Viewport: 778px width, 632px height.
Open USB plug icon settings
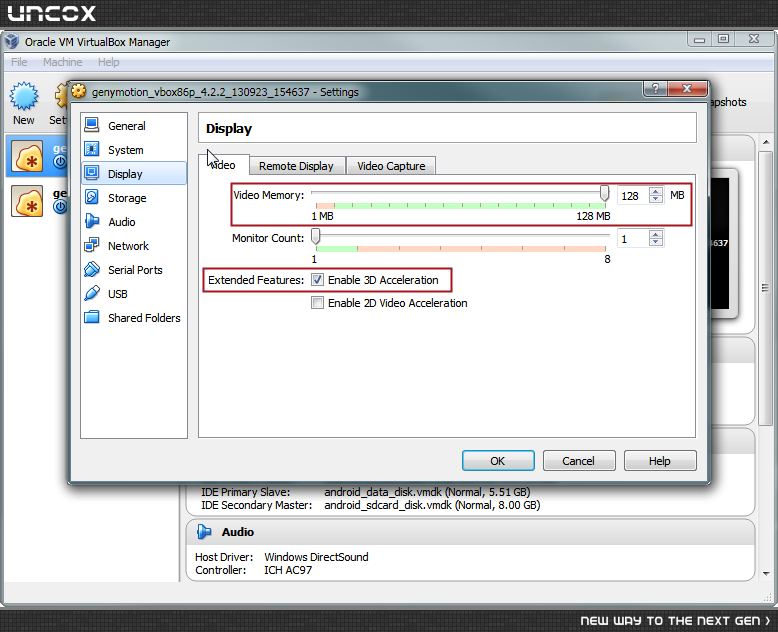pyautogui.click(x=92, y=293)
